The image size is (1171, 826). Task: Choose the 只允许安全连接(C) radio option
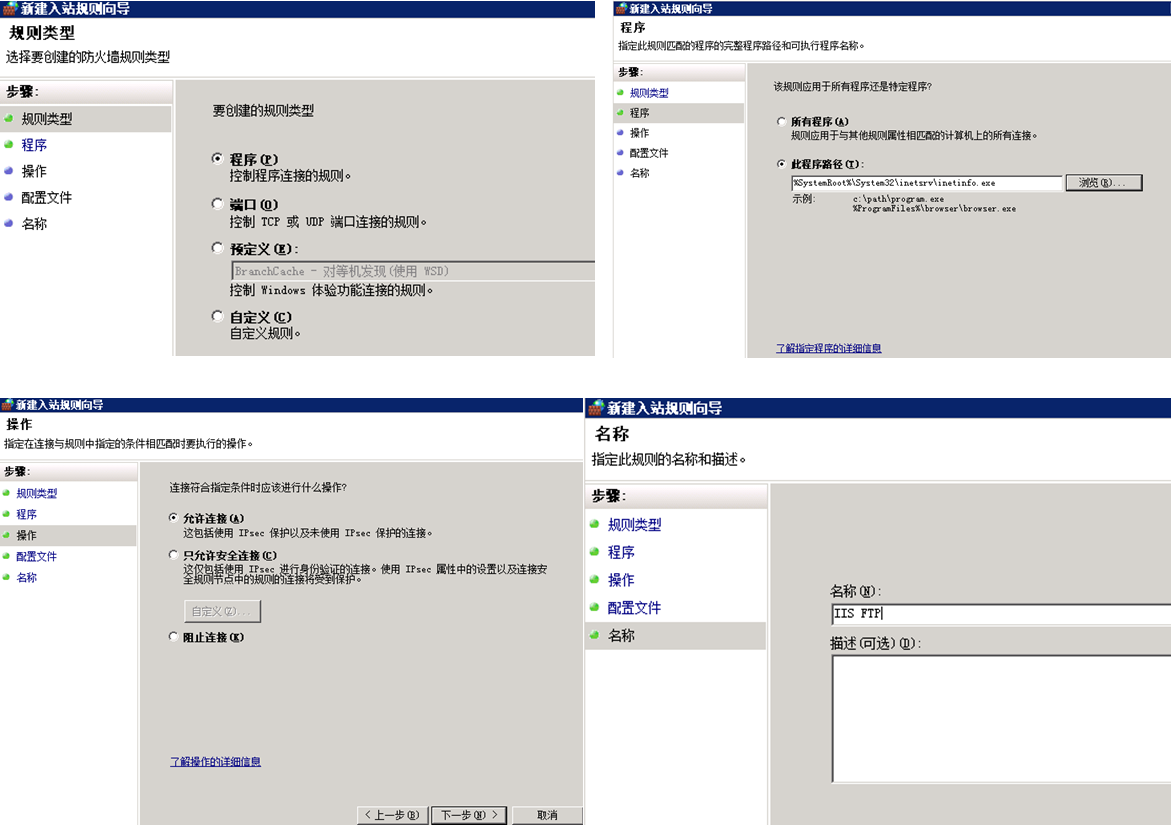tap(174, 555)
